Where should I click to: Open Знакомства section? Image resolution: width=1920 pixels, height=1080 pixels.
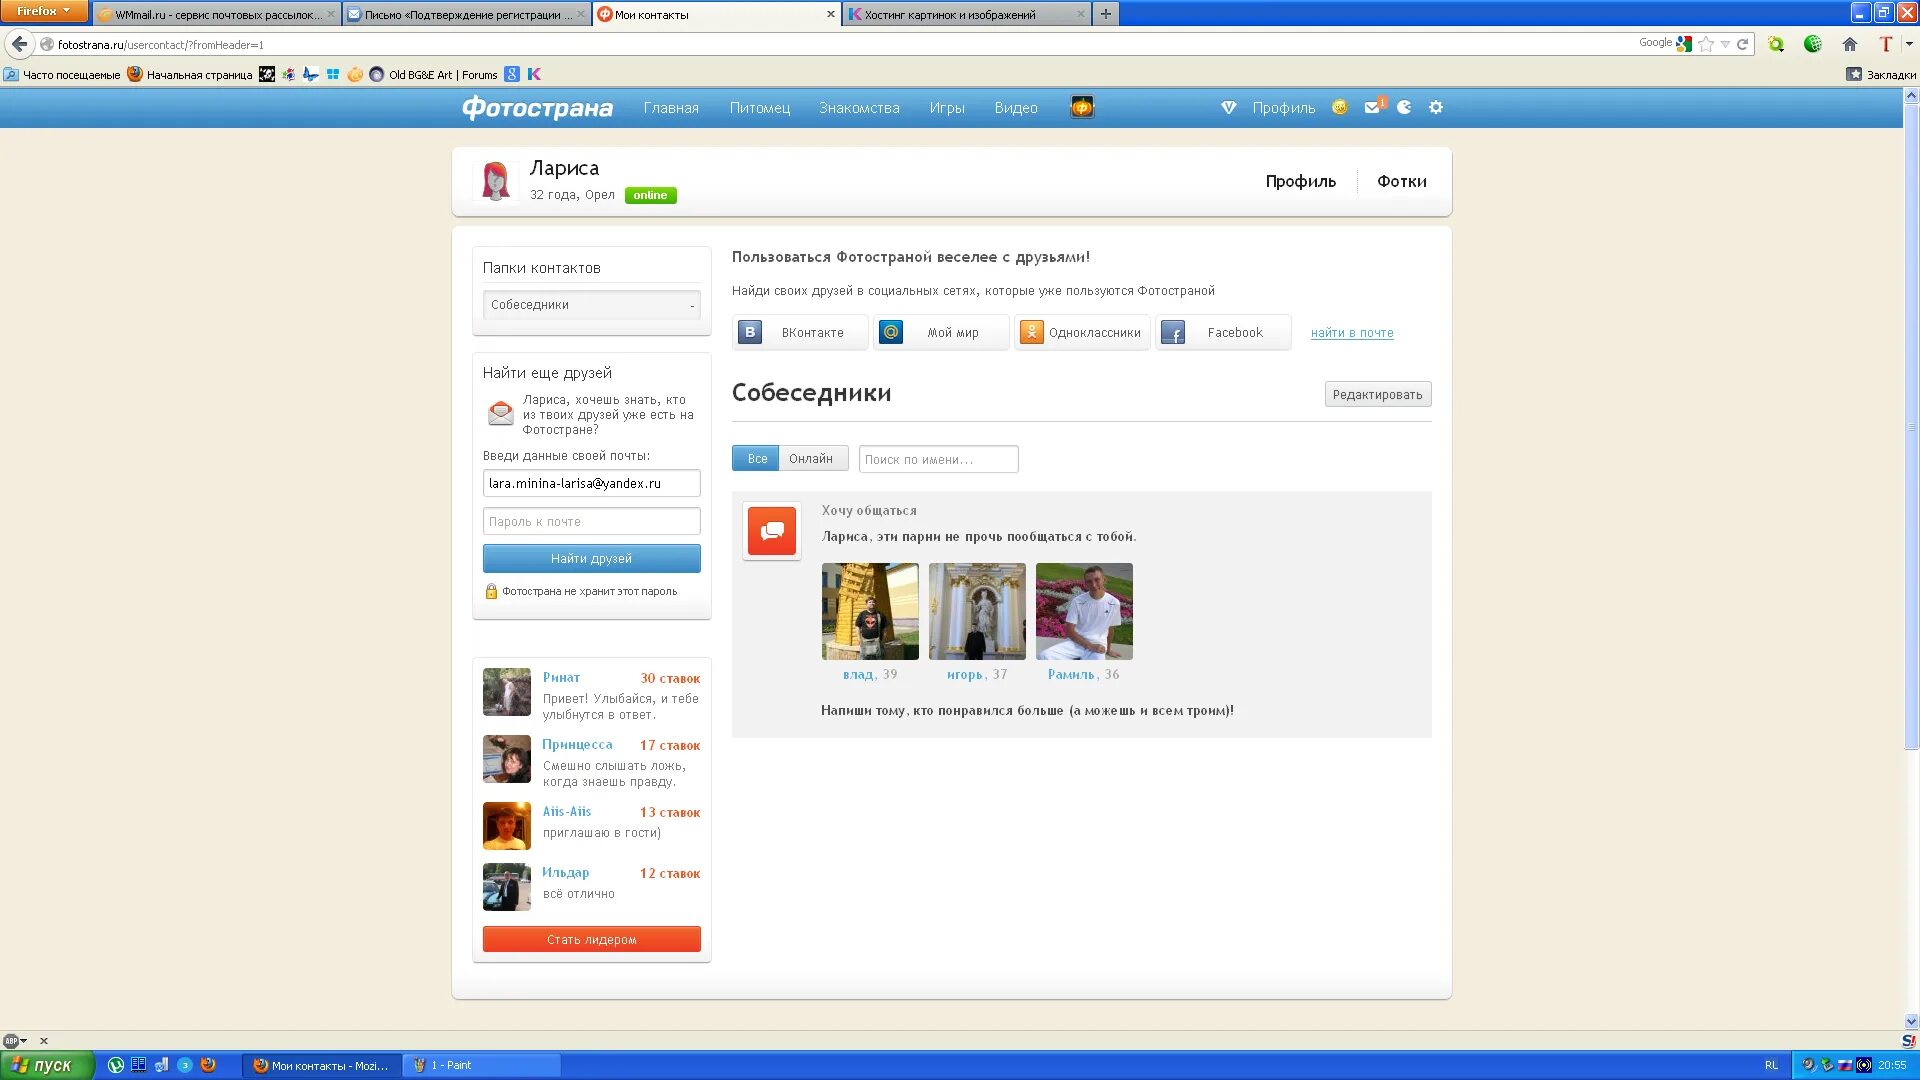859,108
